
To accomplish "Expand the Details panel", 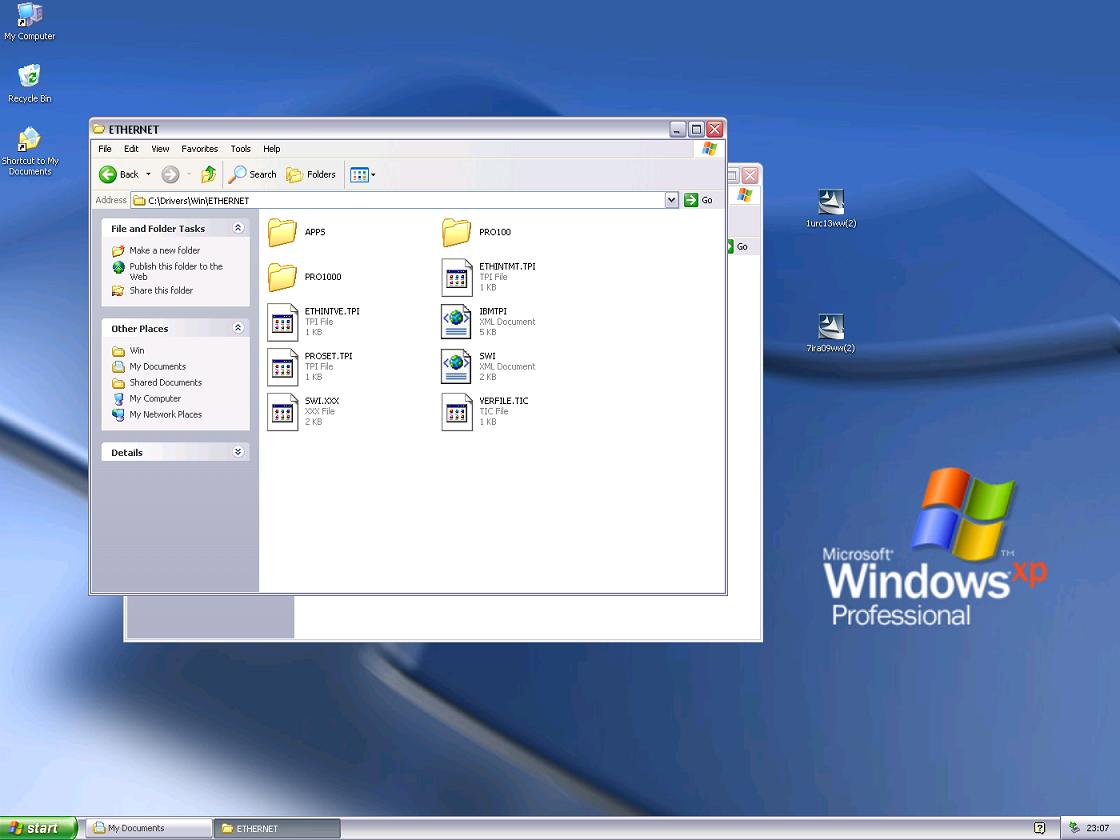I will (x=238, y=452).
